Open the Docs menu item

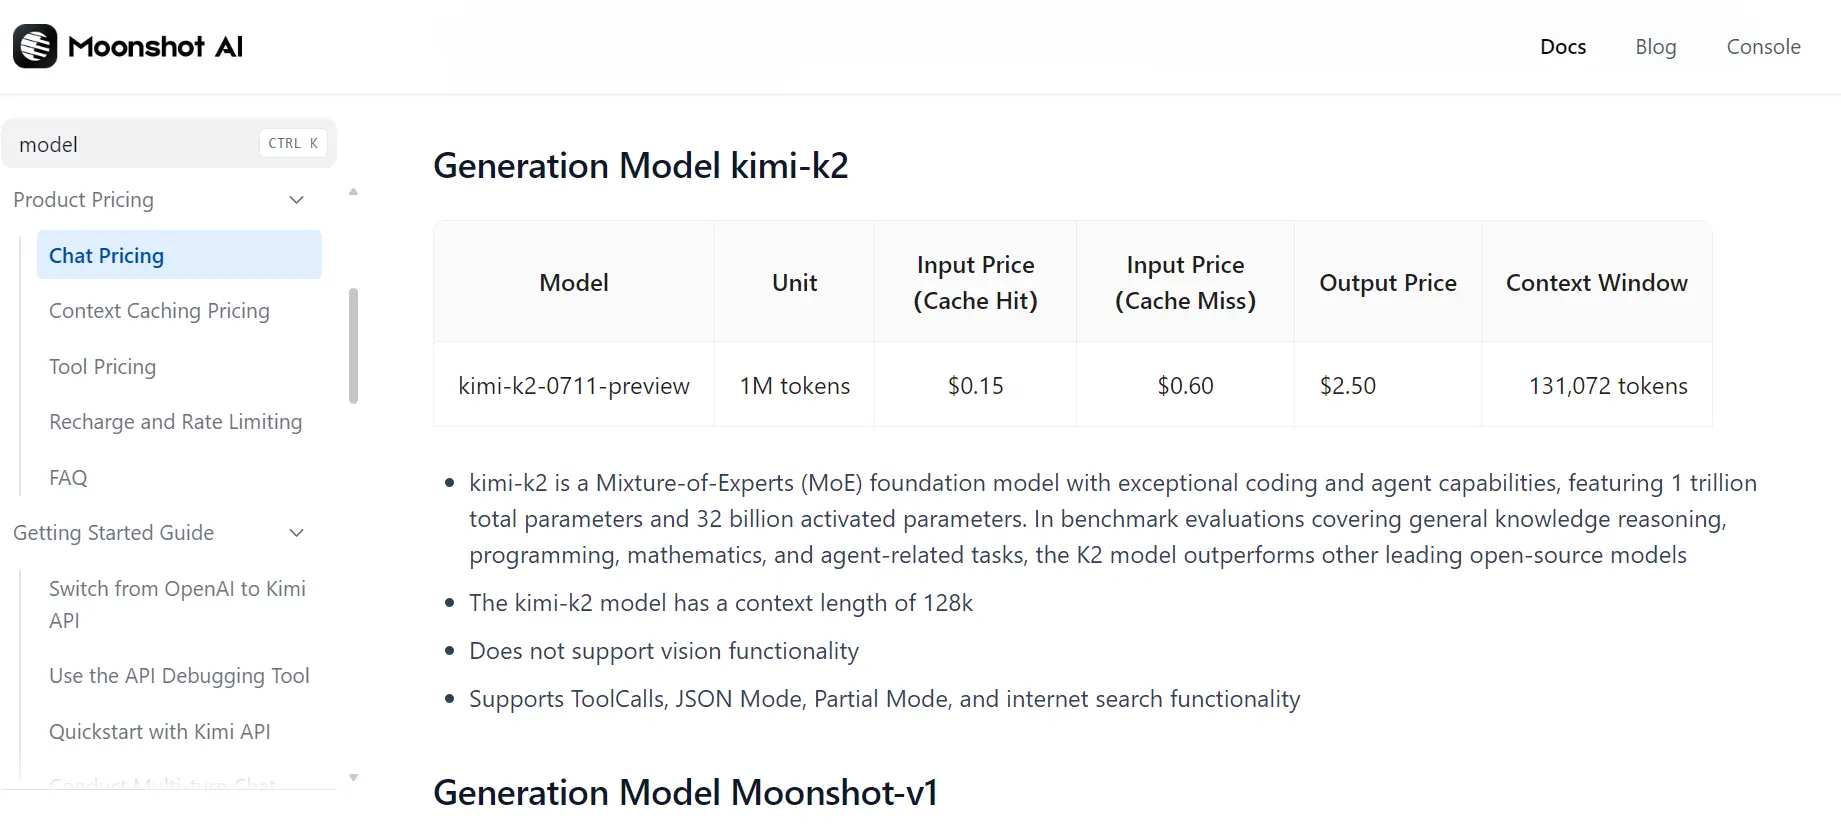tap(1562, 46)
